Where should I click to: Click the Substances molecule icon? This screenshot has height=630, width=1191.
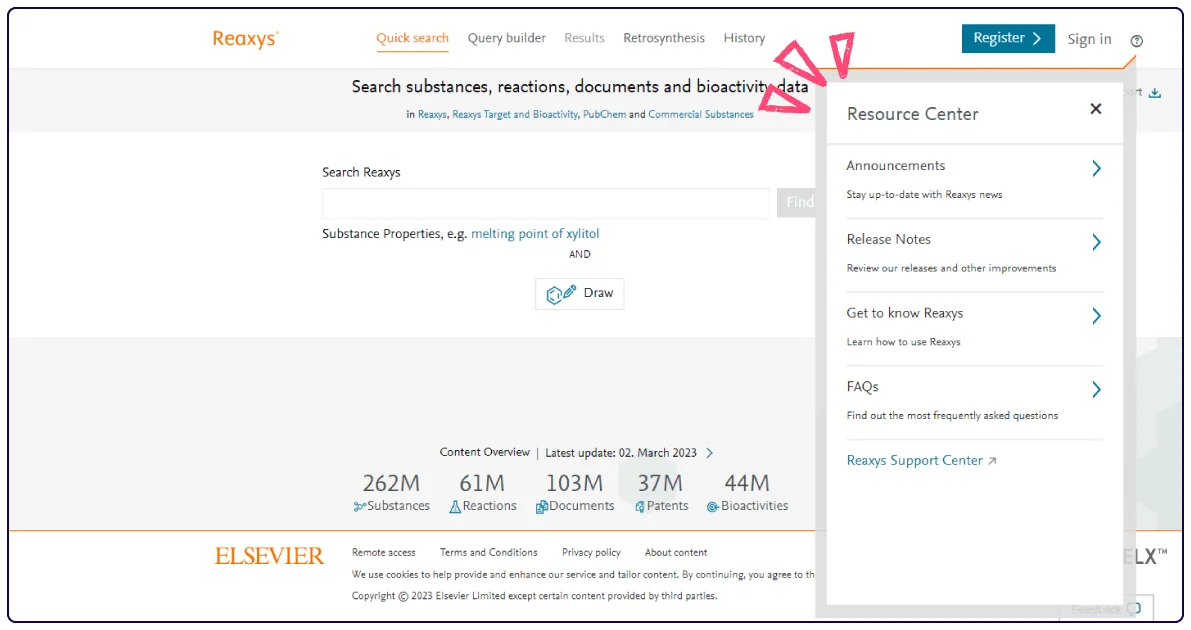(359, 507)
